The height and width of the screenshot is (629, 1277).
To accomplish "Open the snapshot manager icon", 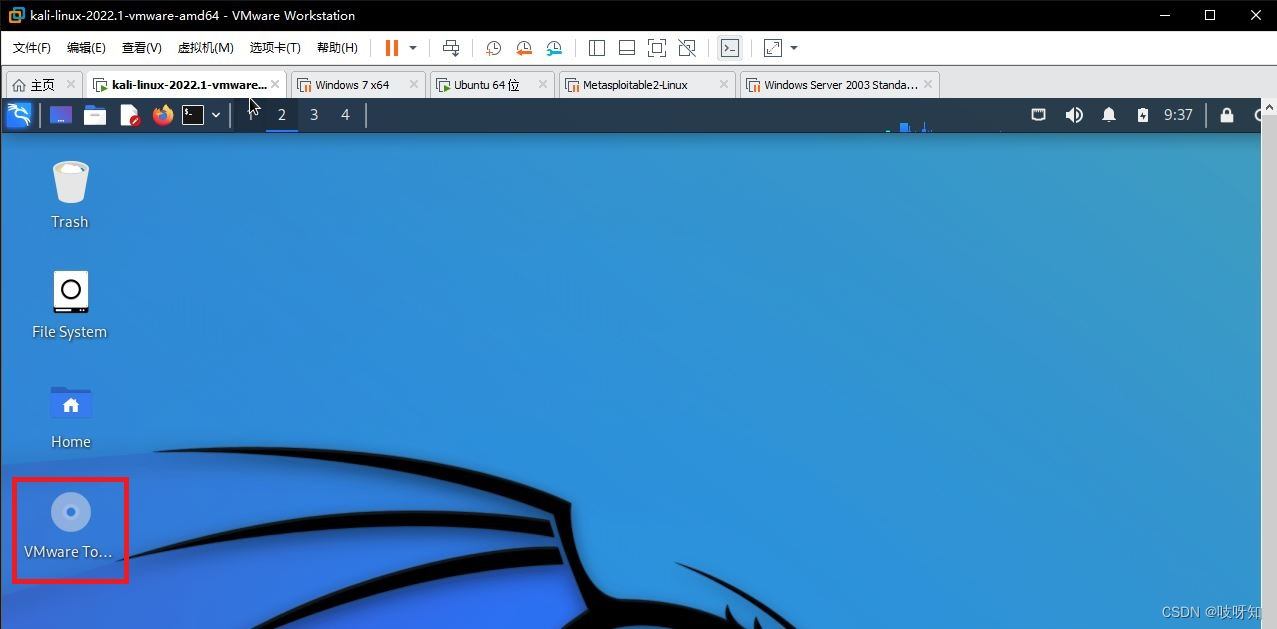I will pyautogui.click(x=554, y=48).
